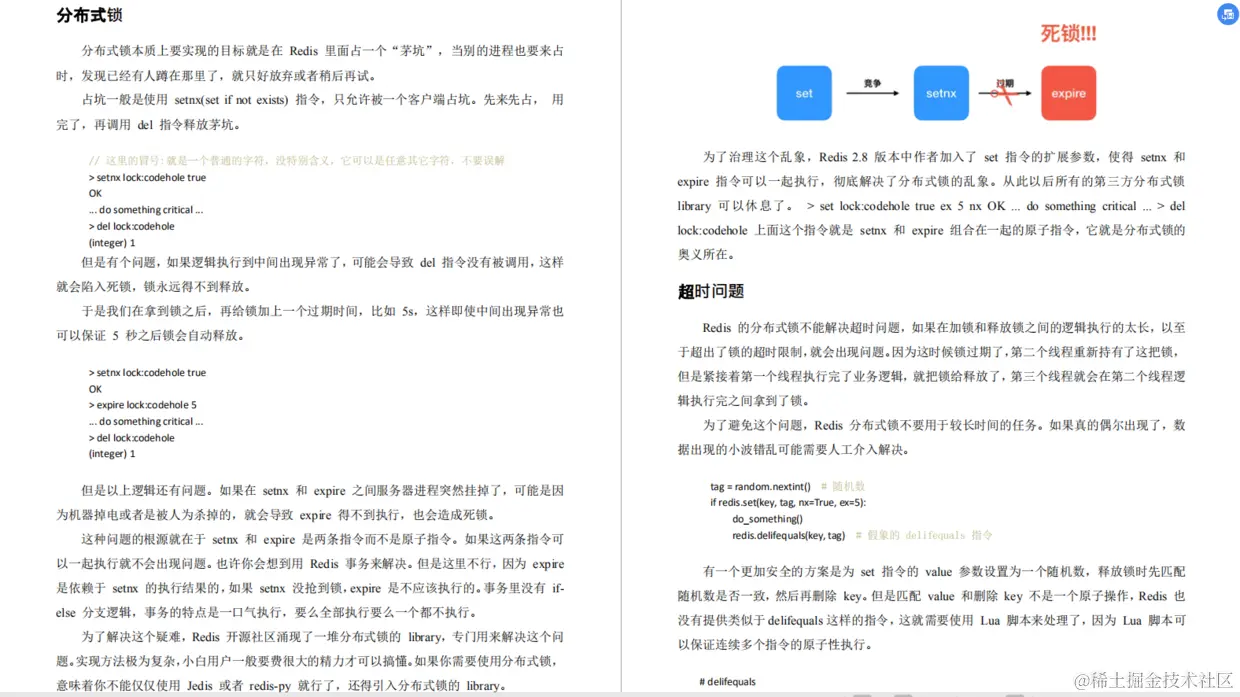
Task: Click the heading "分布式锁"
Action: coord(90,15)
